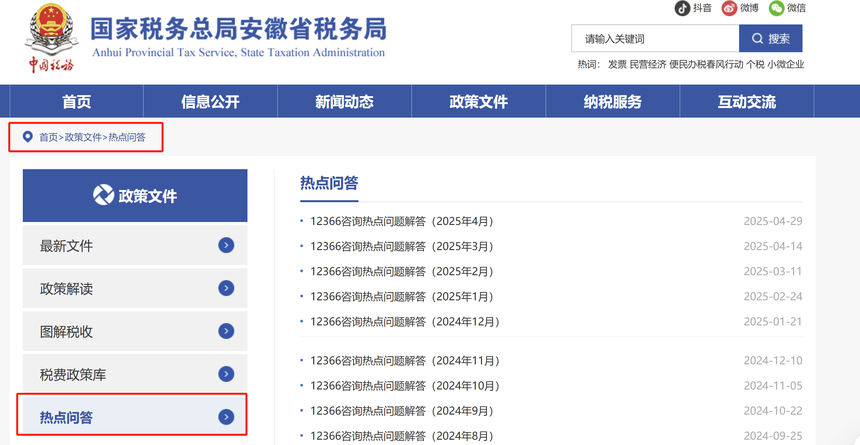Click the date 2025-03-11
Viewport: 860px width, 445px height.
click(773, 271)
